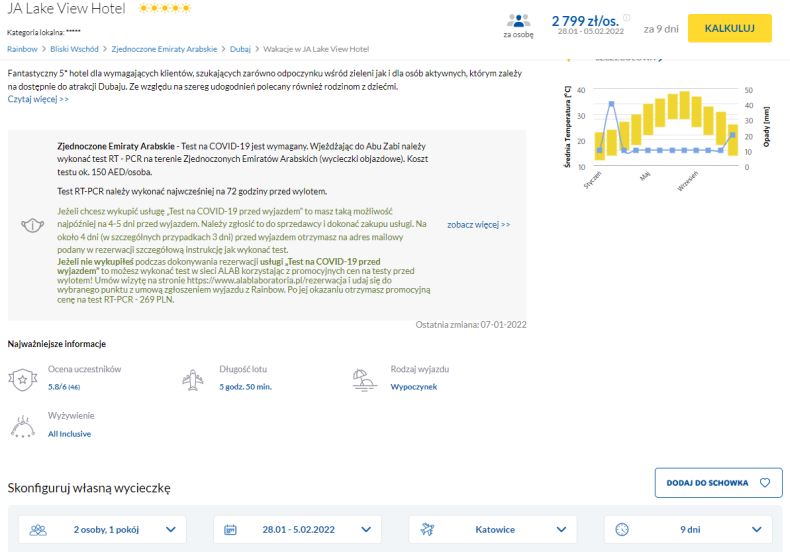Click the meal cloche Wyżywienie icon
Viewport: 790px width, 552px height.
pos(23,426)
